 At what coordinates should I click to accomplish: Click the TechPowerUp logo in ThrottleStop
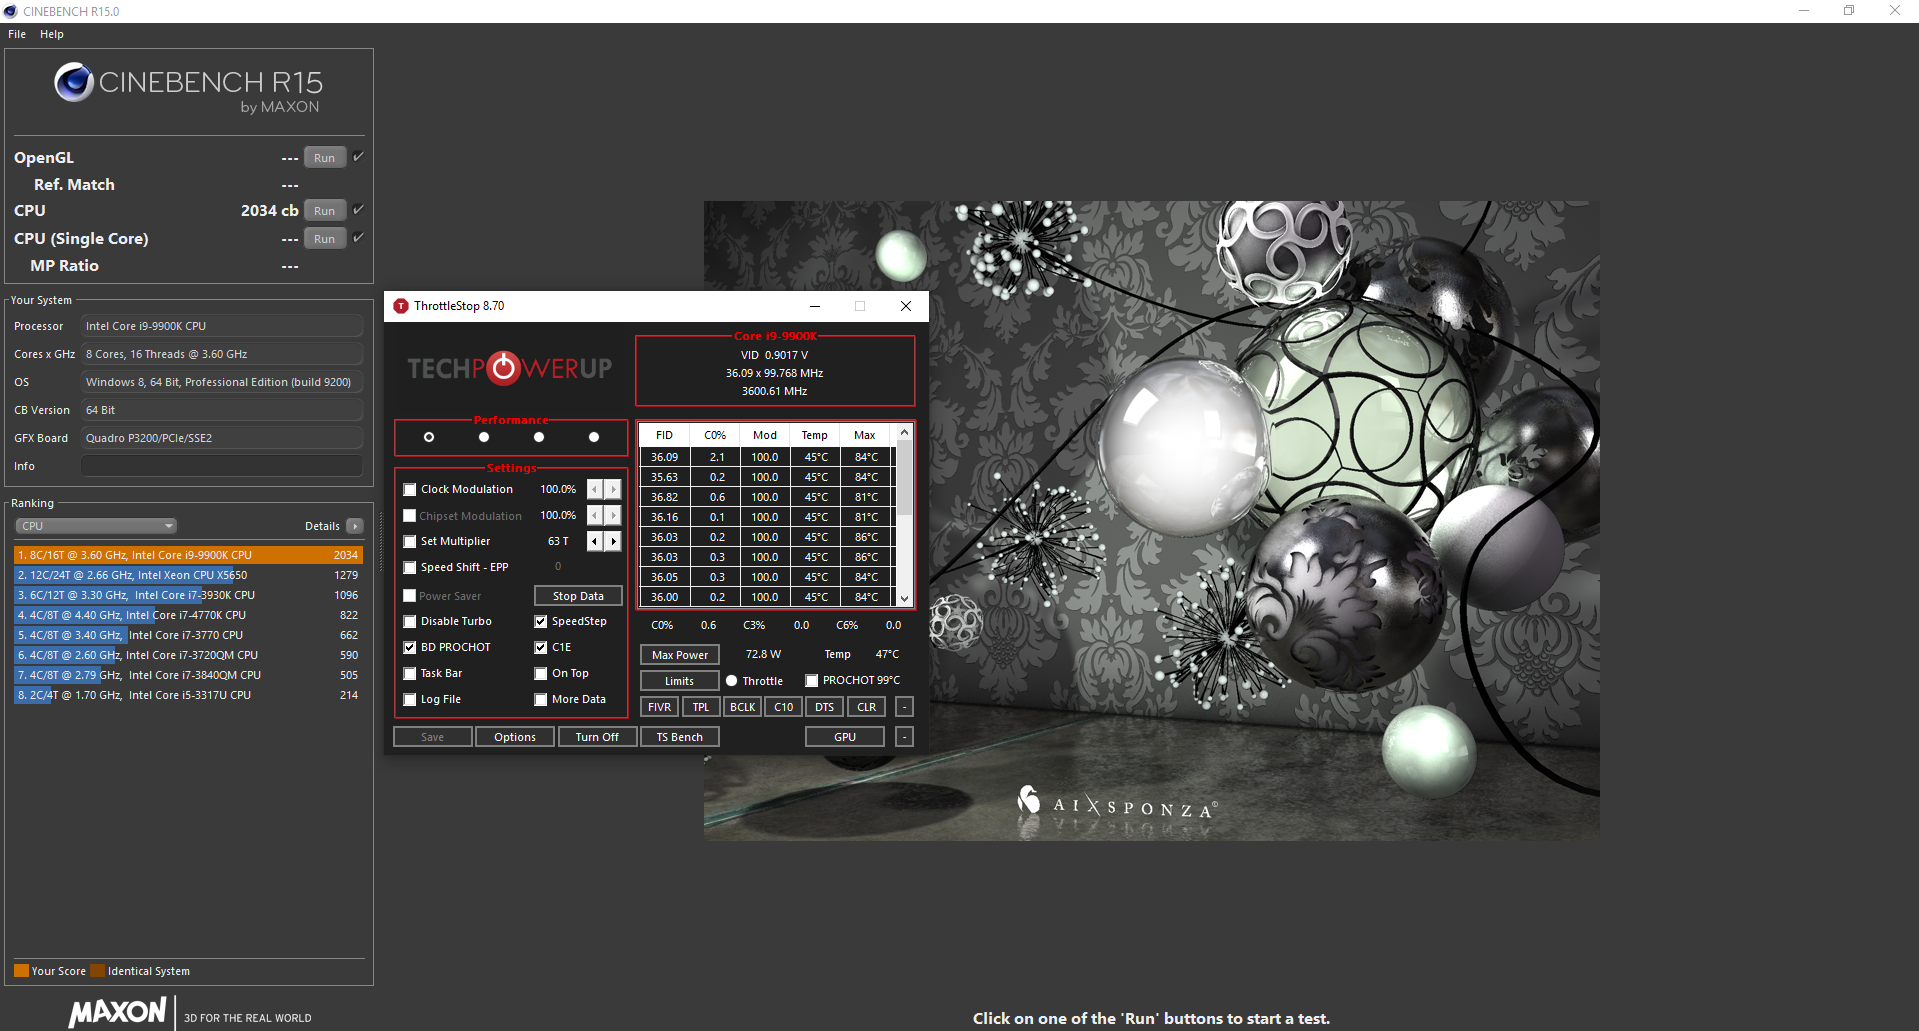(509, 369)
